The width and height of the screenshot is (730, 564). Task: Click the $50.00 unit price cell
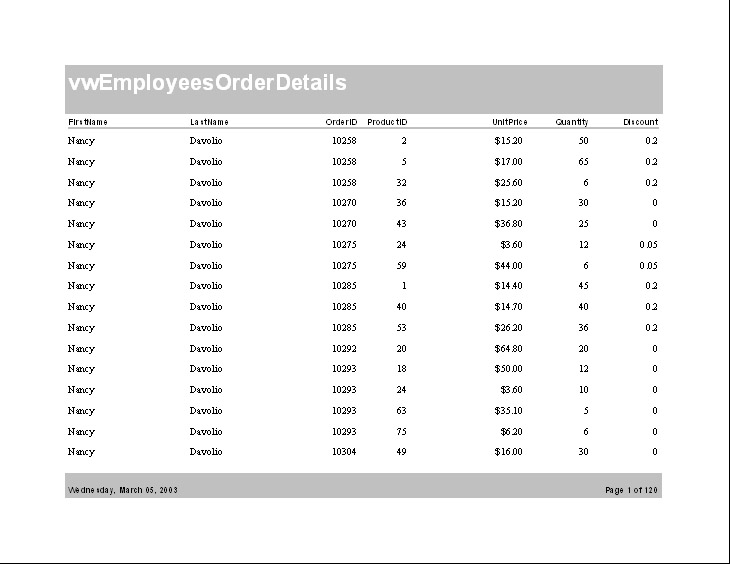(x=508, y=370)
